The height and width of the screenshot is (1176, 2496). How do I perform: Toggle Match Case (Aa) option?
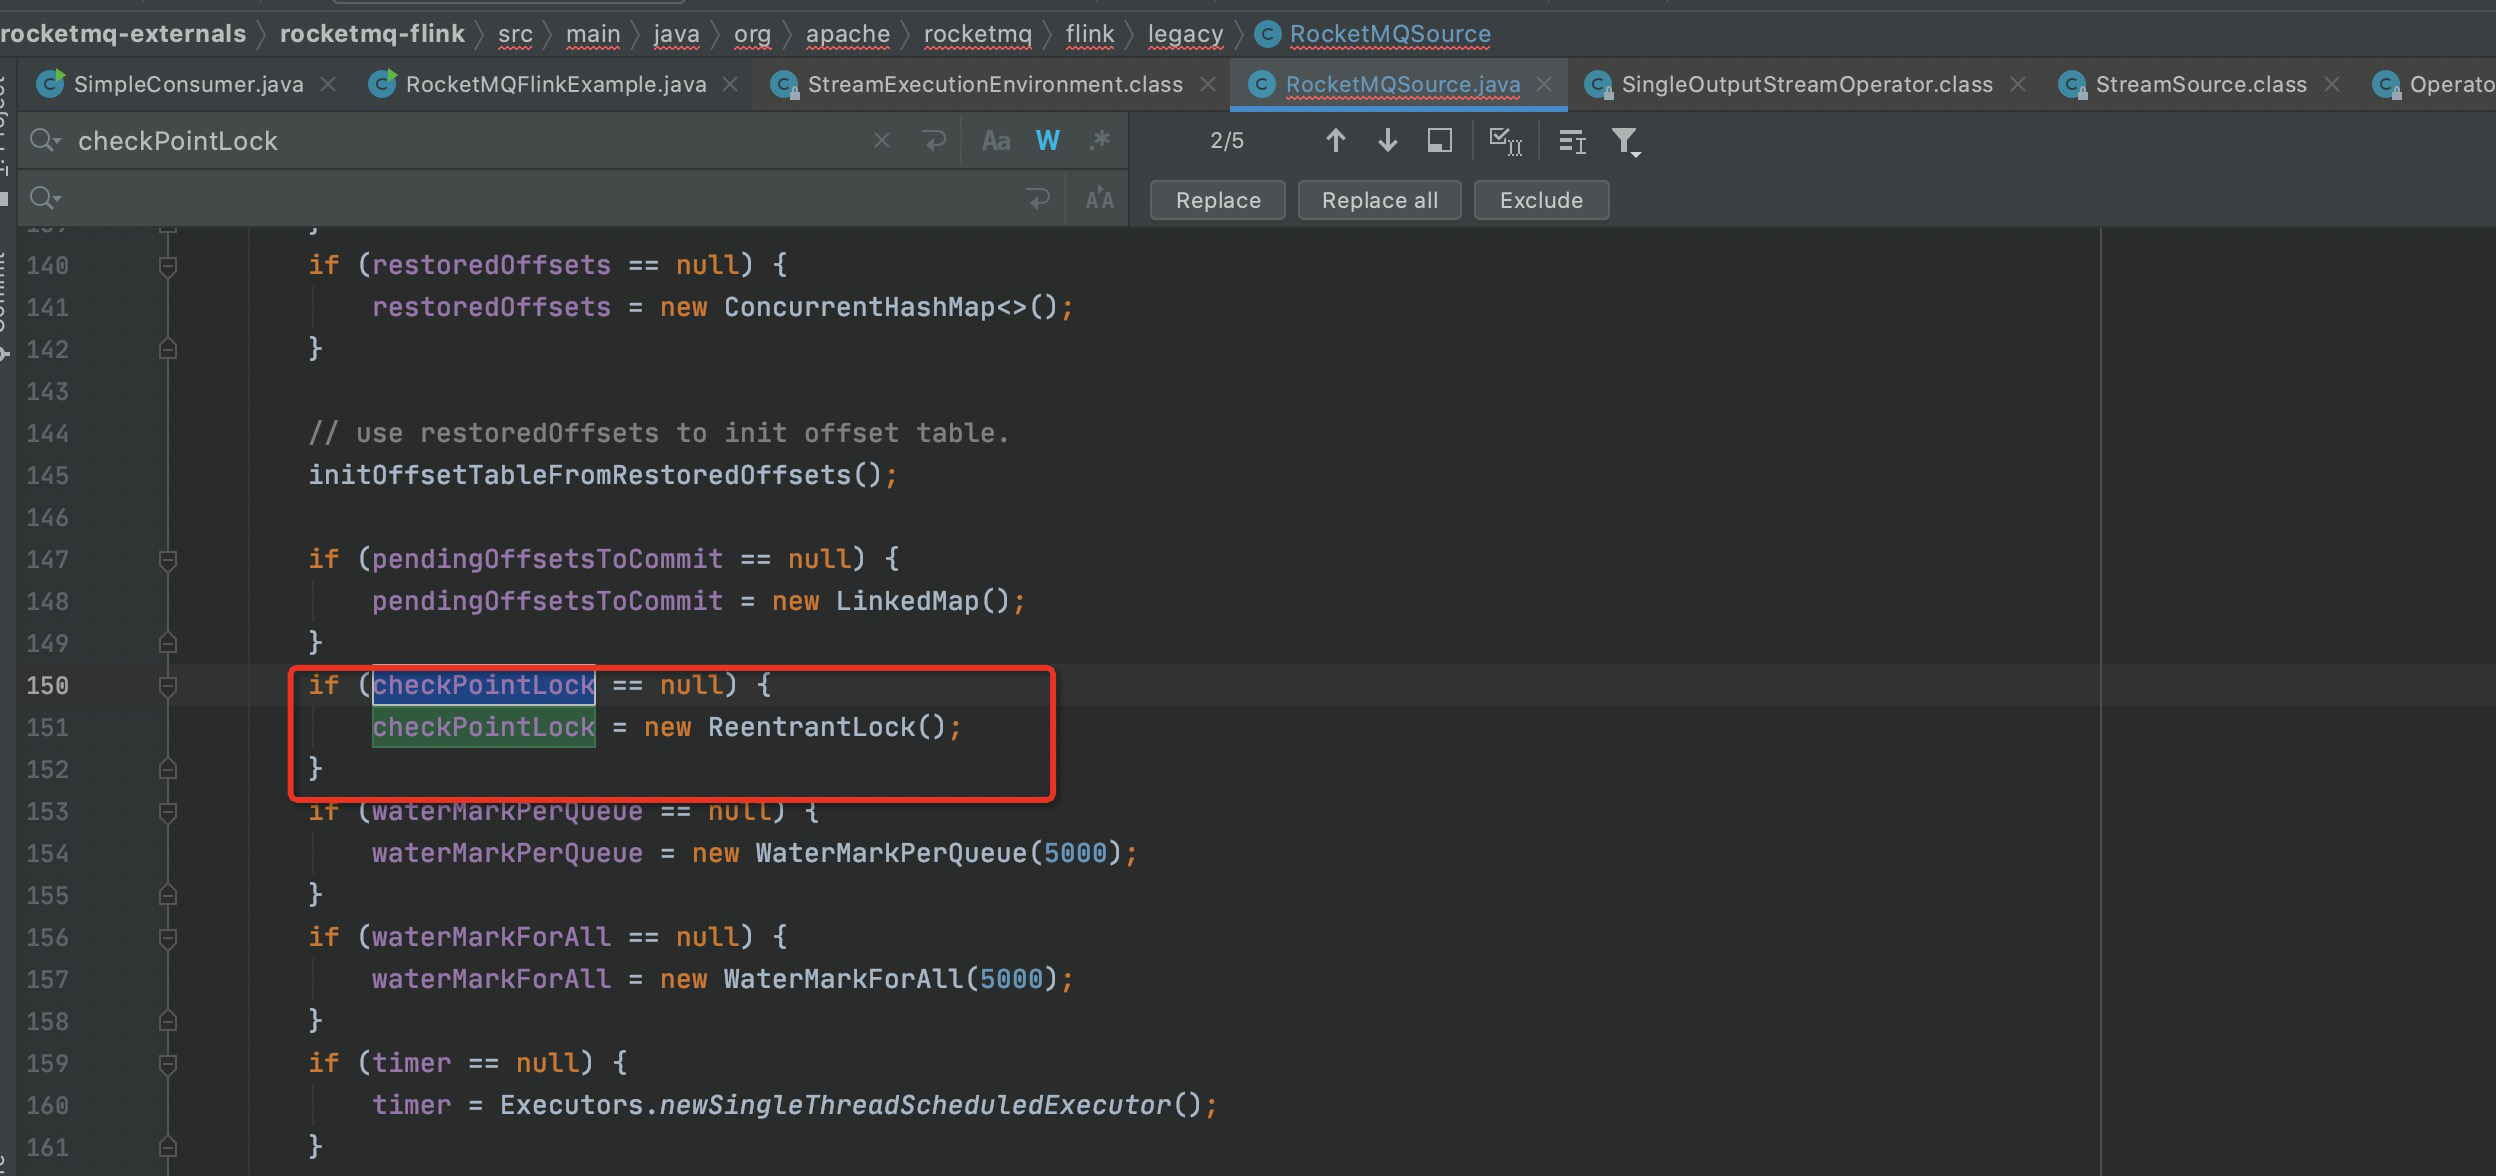995,141
